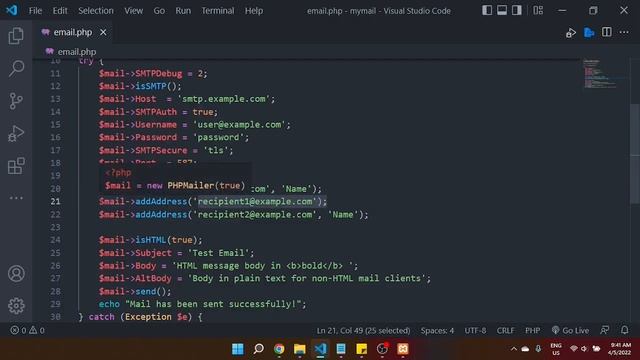Change language mode PHP in status bar

click(532, 330)
